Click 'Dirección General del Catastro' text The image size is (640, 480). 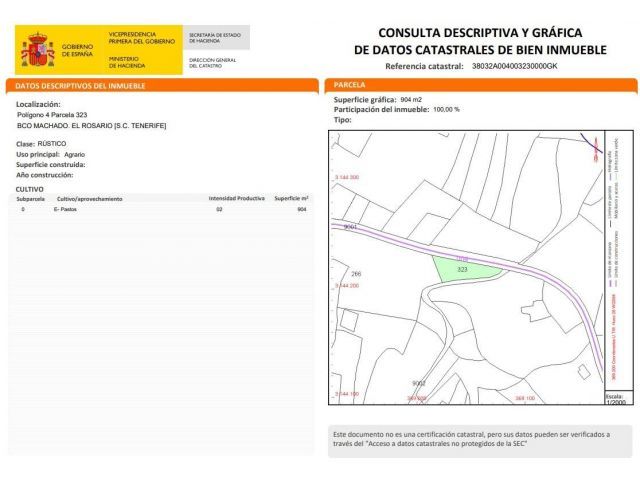pos(212,62)
